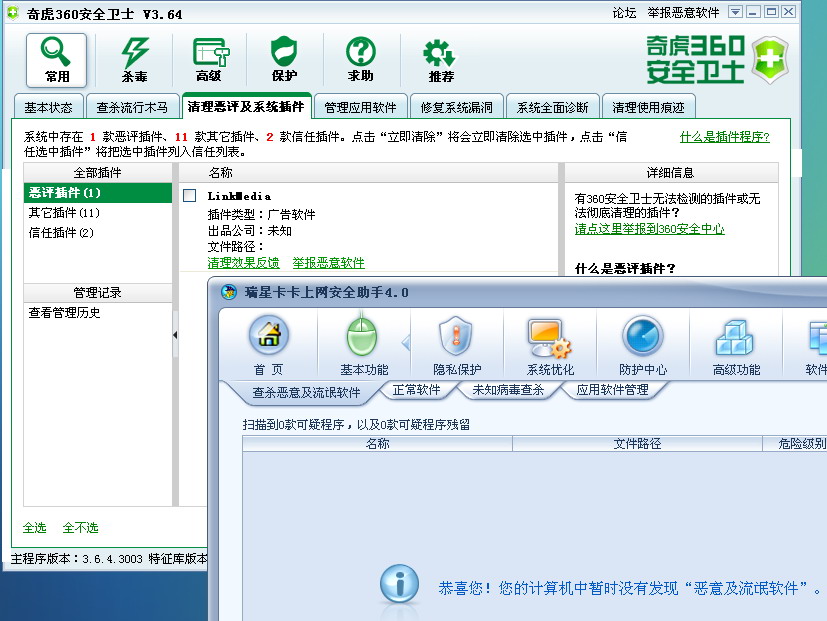Switch to 查杀流行木马 tab
The height and width of the screenshot is (621, 827).
point(132,107)
